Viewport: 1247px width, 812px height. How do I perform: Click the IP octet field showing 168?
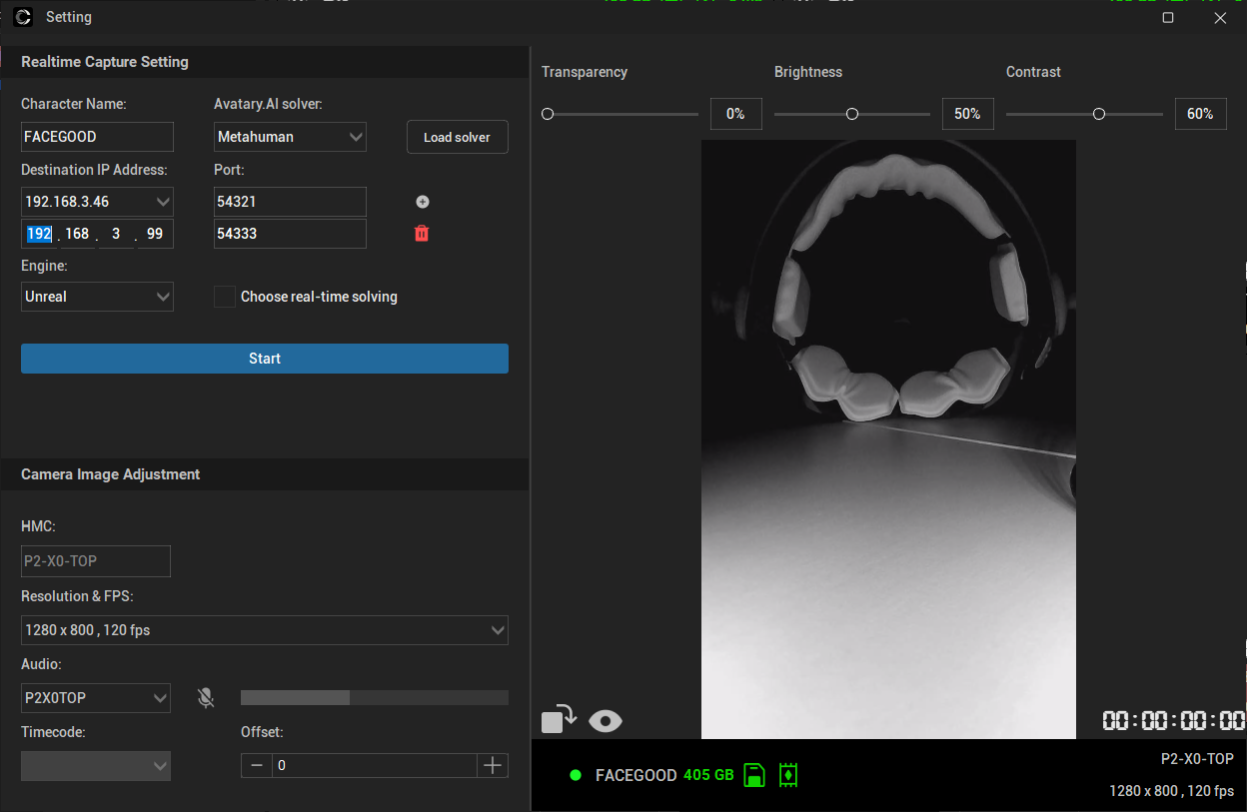[x=77, y=234]
